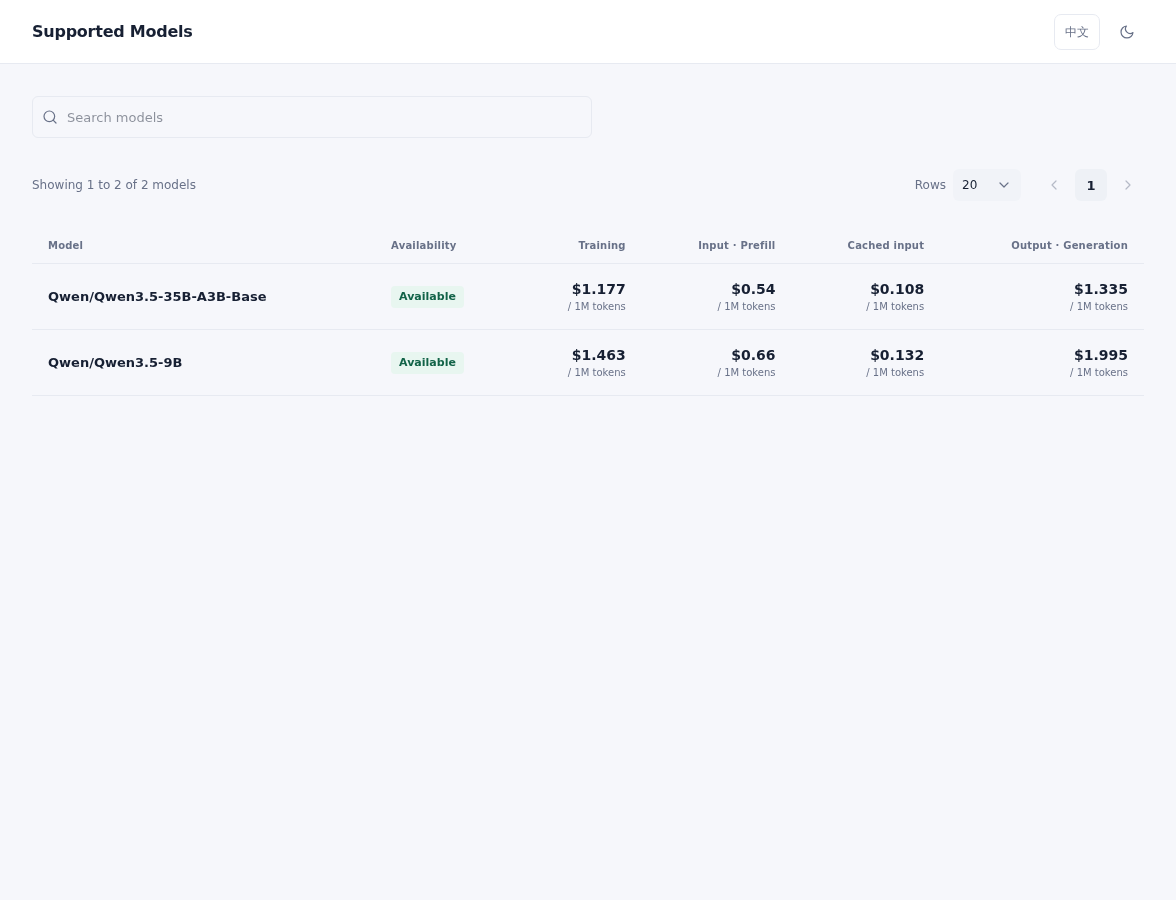Select Qwen/Qwen3.5-35B-A3B-Base model name
This screenshot has width=1176, height=900.
click(157, 296)
